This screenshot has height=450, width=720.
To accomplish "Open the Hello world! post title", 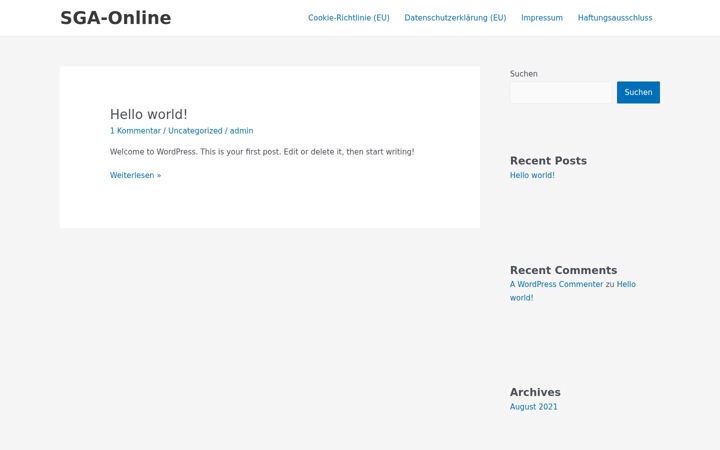I will (148, 114).
